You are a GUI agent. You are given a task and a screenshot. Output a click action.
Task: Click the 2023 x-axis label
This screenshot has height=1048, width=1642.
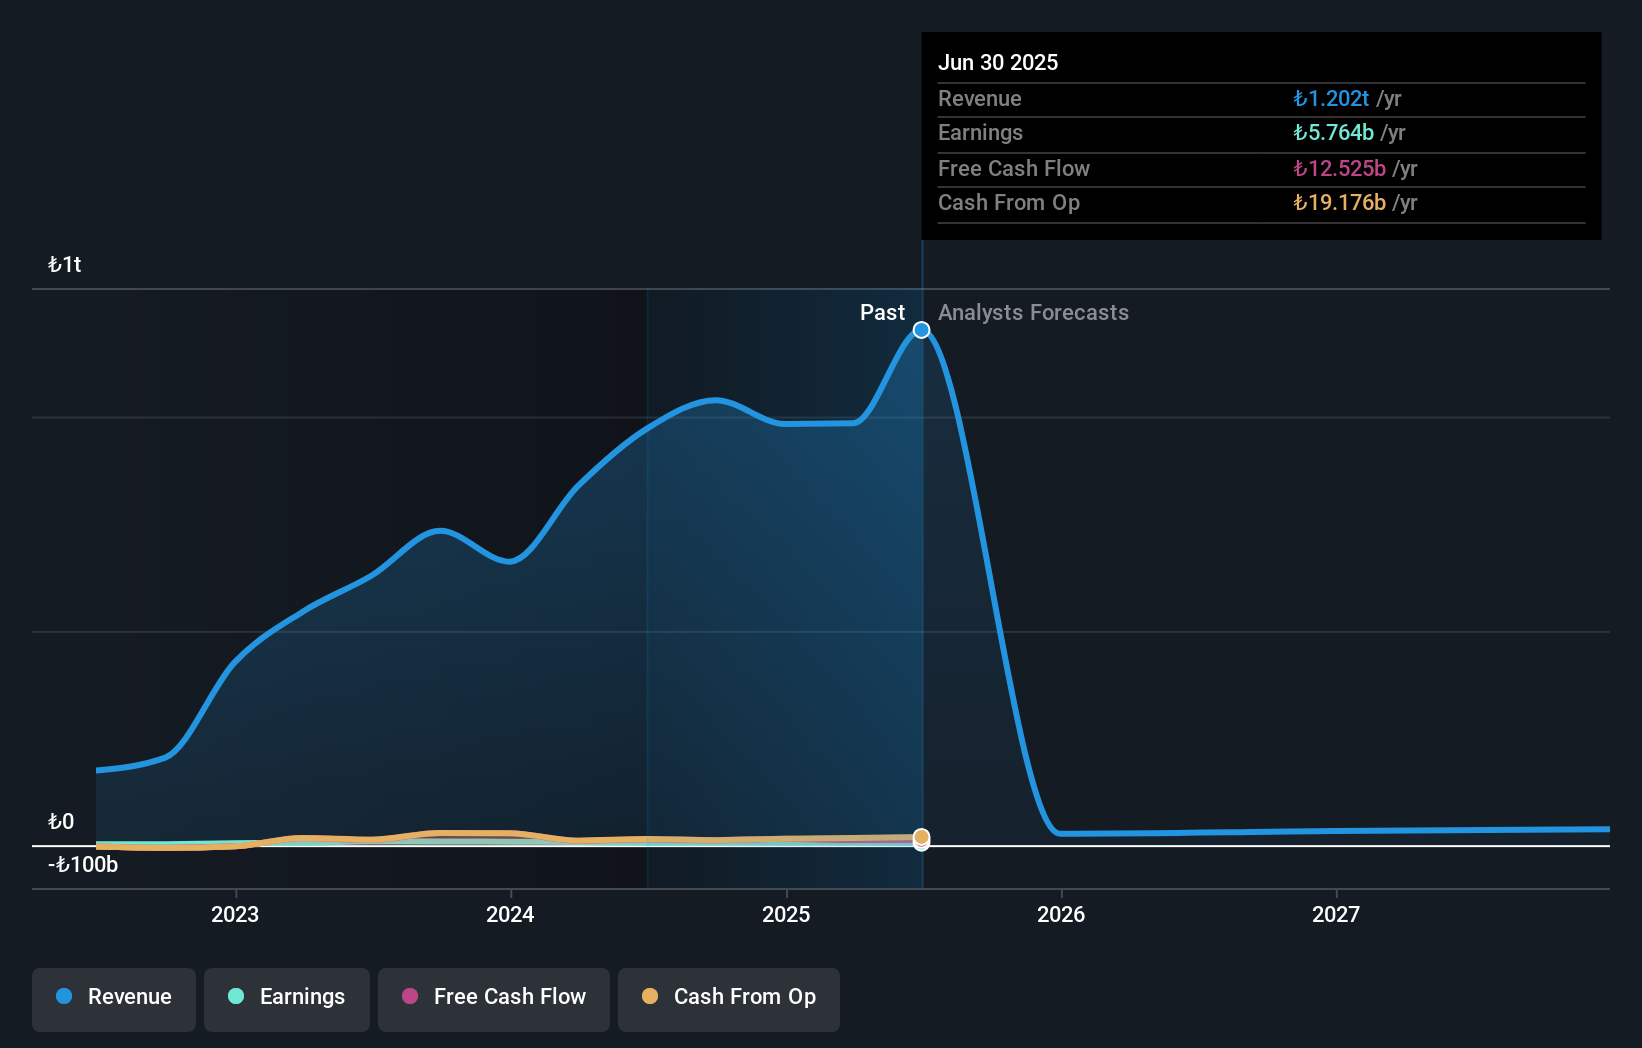pyautogui.click(x=235, y=914)
